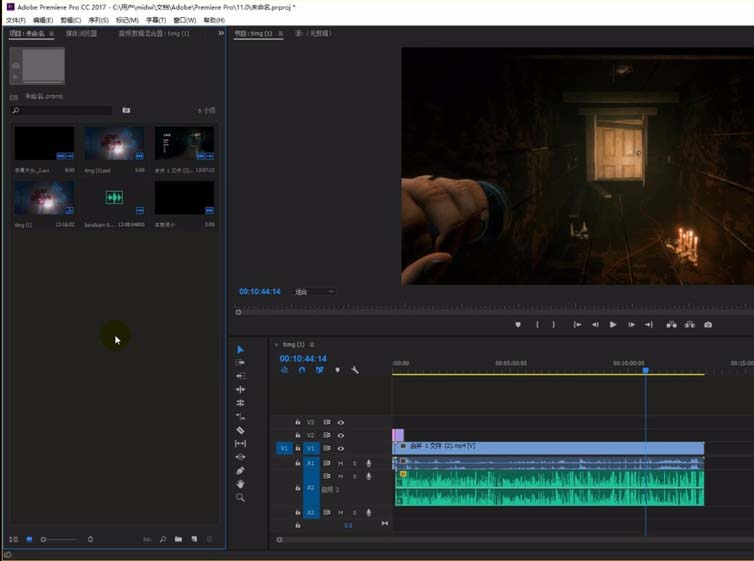Toggle lock on track V3
This screenshot has height=561, width=754.
coord(298,422)
